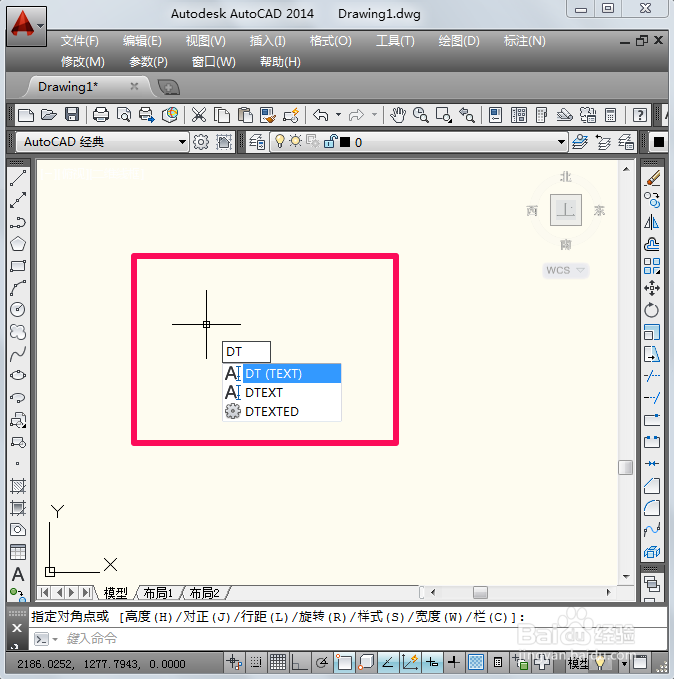Screen dimensions: 674x679
Task: Open status bar application menu arrow
Action: point(624,663)
